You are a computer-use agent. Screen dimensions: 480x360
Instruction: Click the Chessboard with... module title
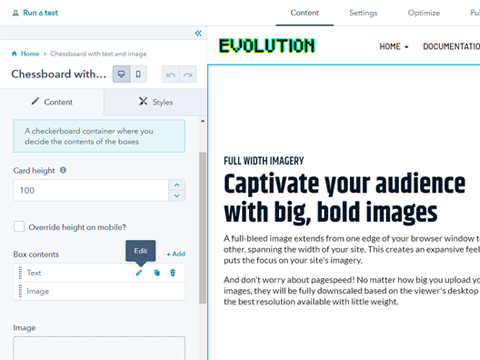pos(59,74)
